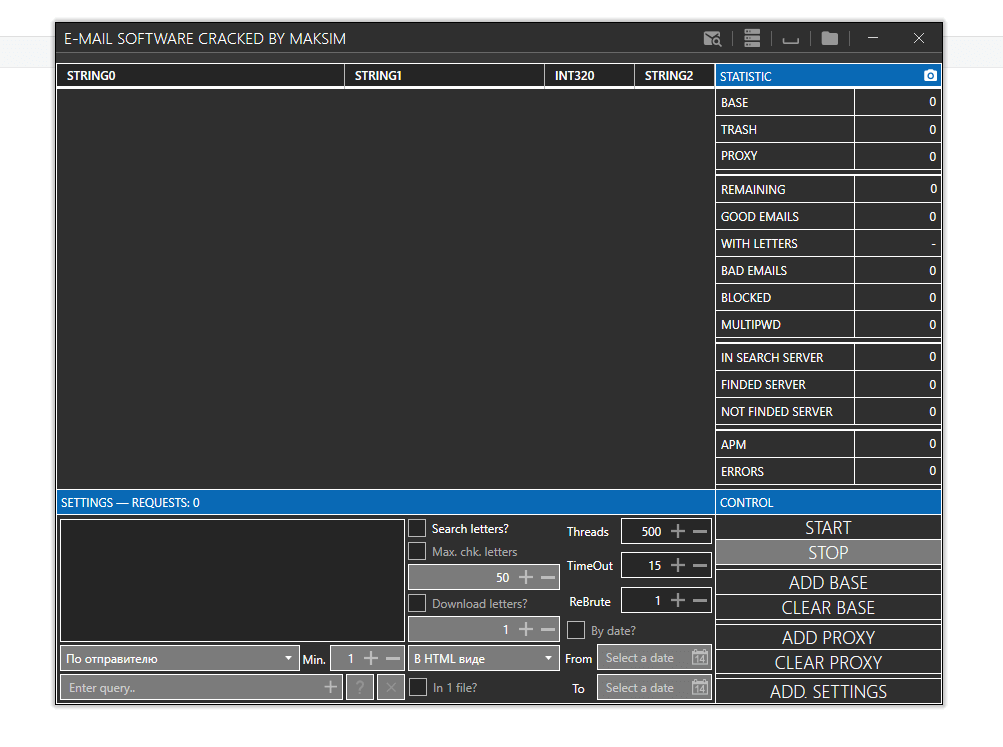Open ADD. SETTINGS button
Viewport: 1003px width, 747px height.
(828, 692)
